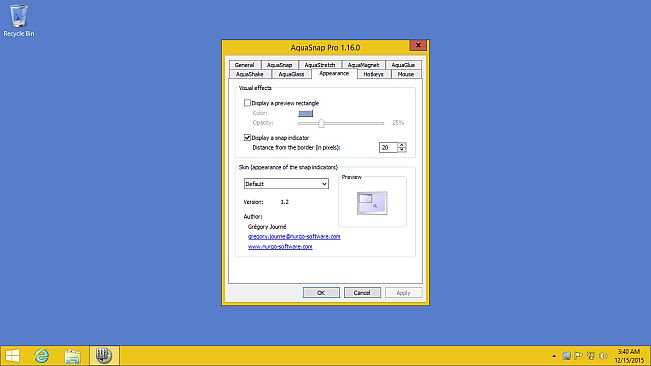Click the skin preview thumbnail
Screen dimensions: 651x366
(x=372, y=203)
